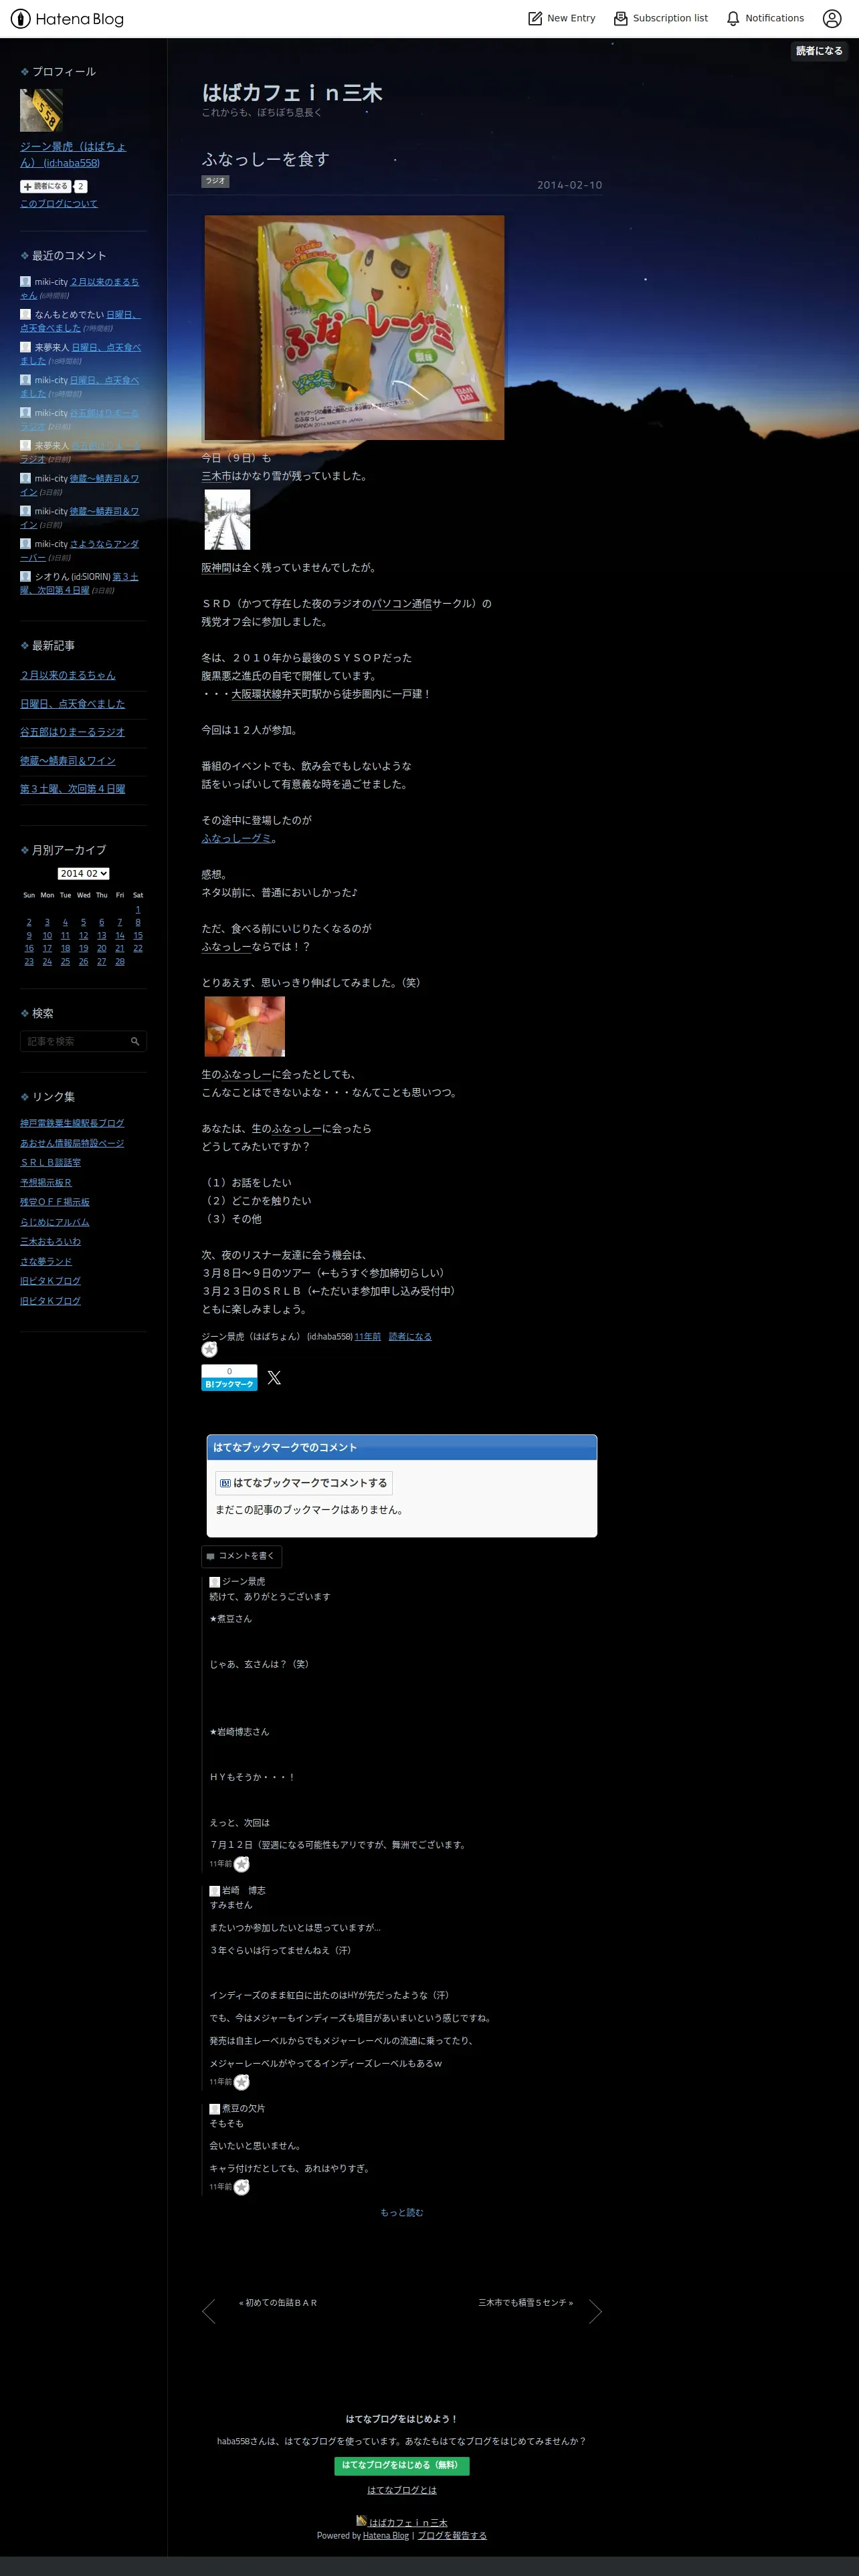Open the パソコン通信 keyword link
Screen dimensions: 859x2576
pos(402,603)
